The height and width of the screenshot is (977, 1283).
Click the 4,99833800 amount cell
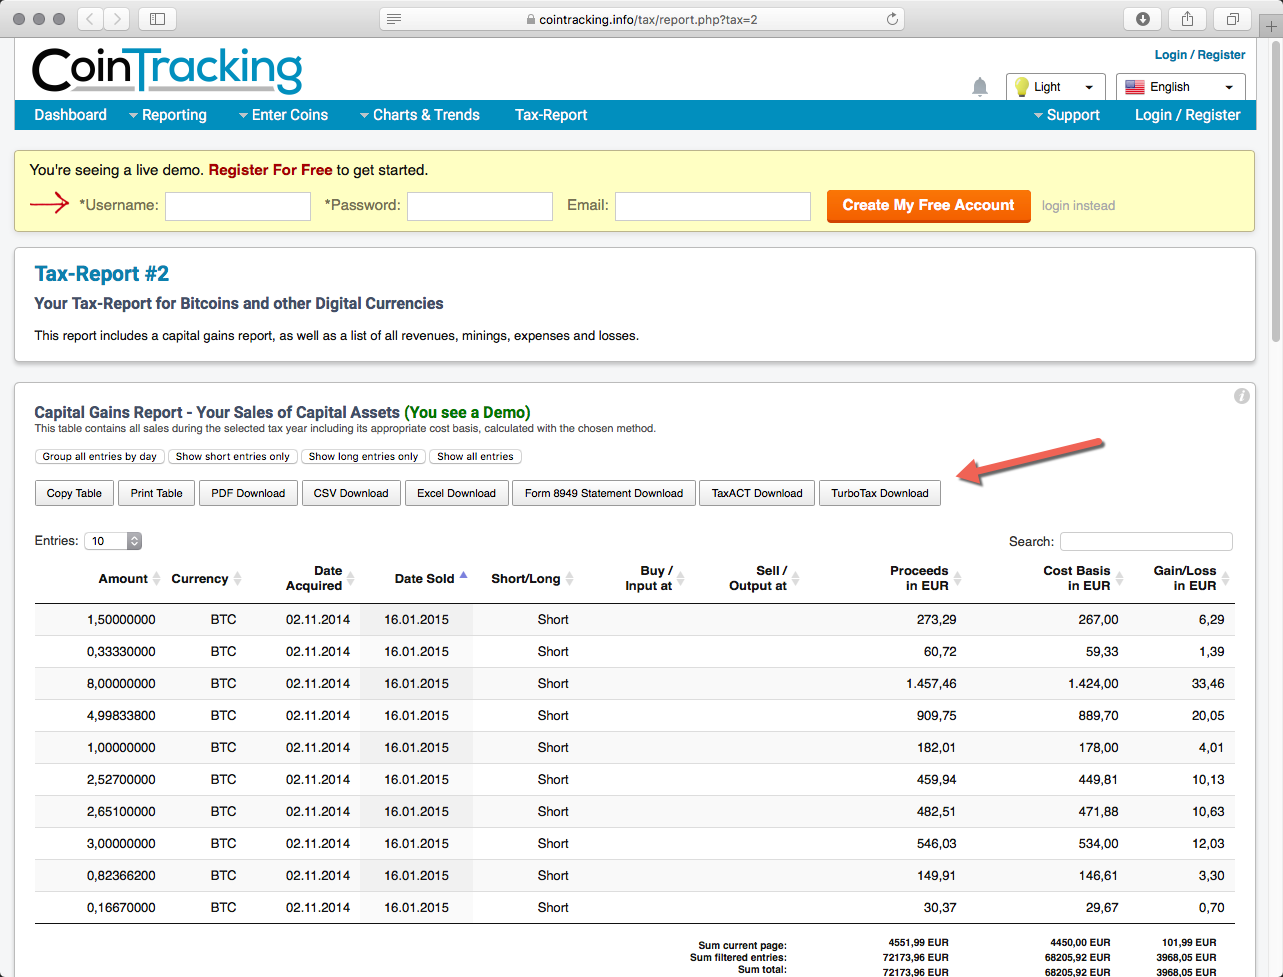[121, 716]
